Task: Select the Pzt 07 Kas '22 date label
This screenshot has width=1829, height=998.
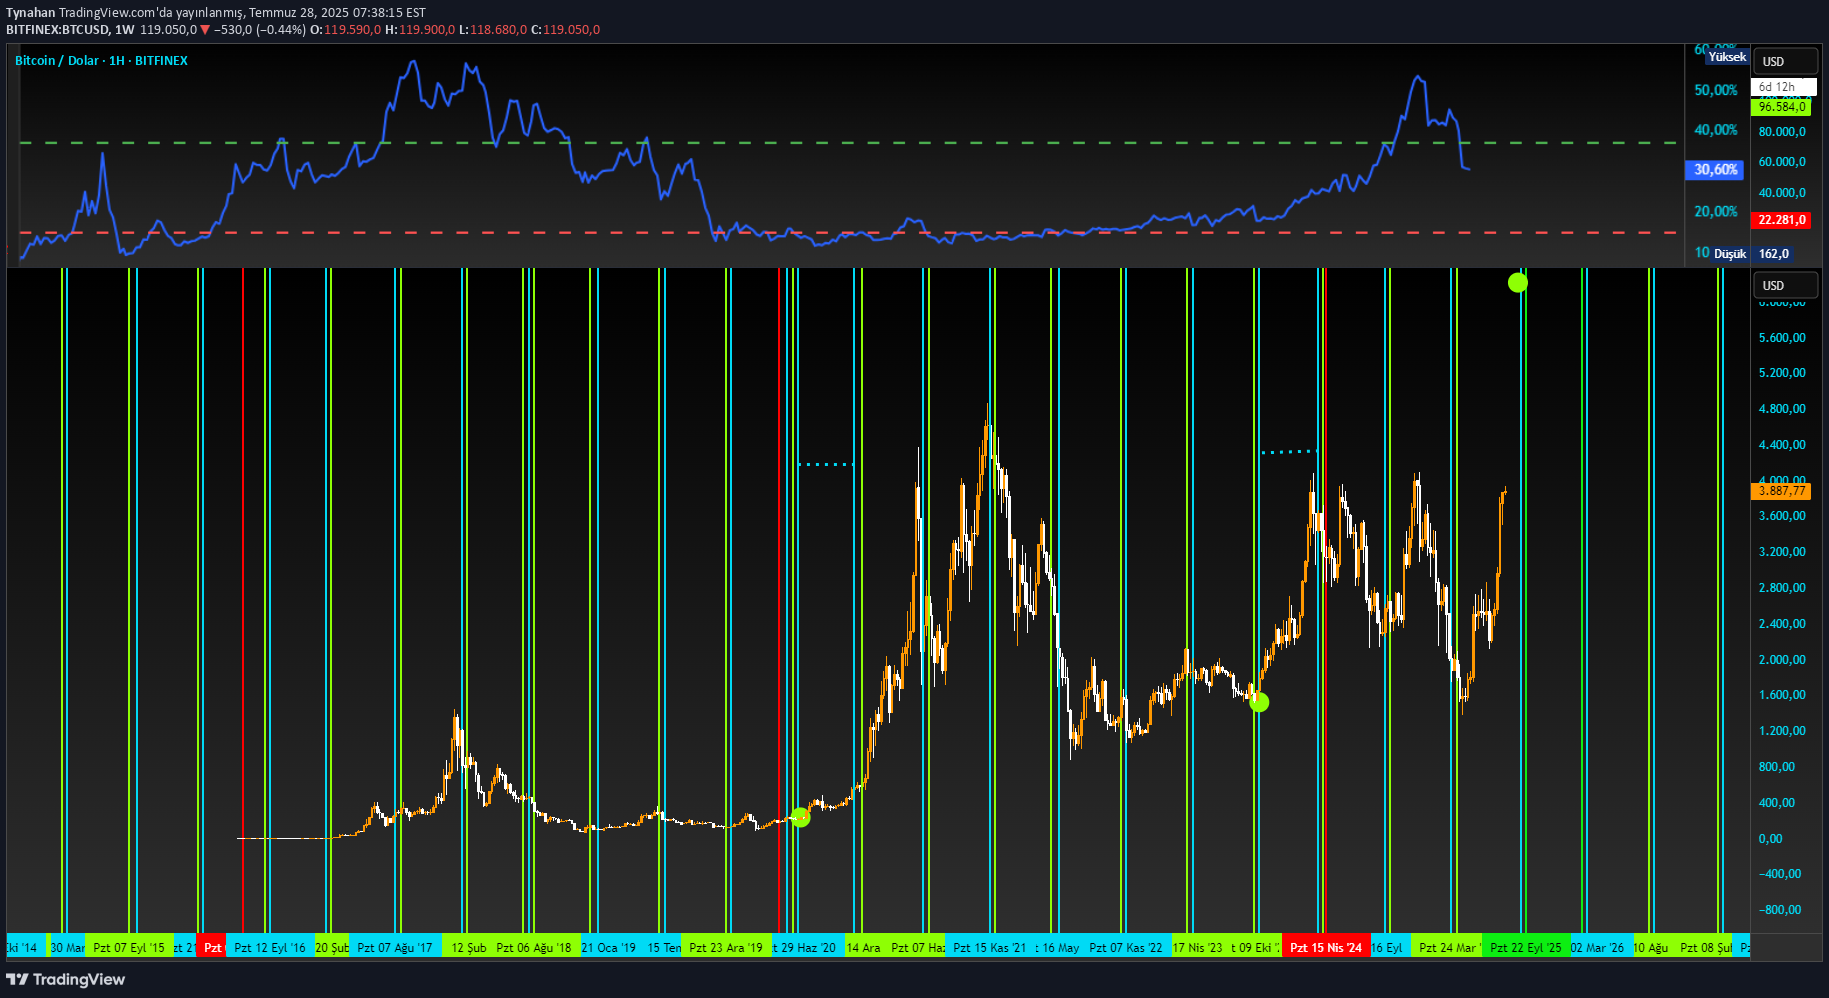Action: (1125, 947)
